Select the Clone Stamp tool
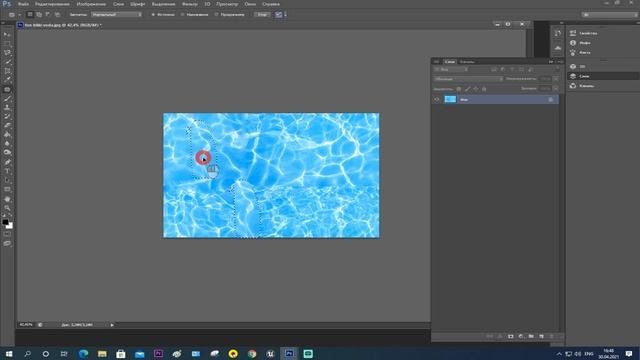The height and width of the screenshot is (360, 640). pos(7,107)
